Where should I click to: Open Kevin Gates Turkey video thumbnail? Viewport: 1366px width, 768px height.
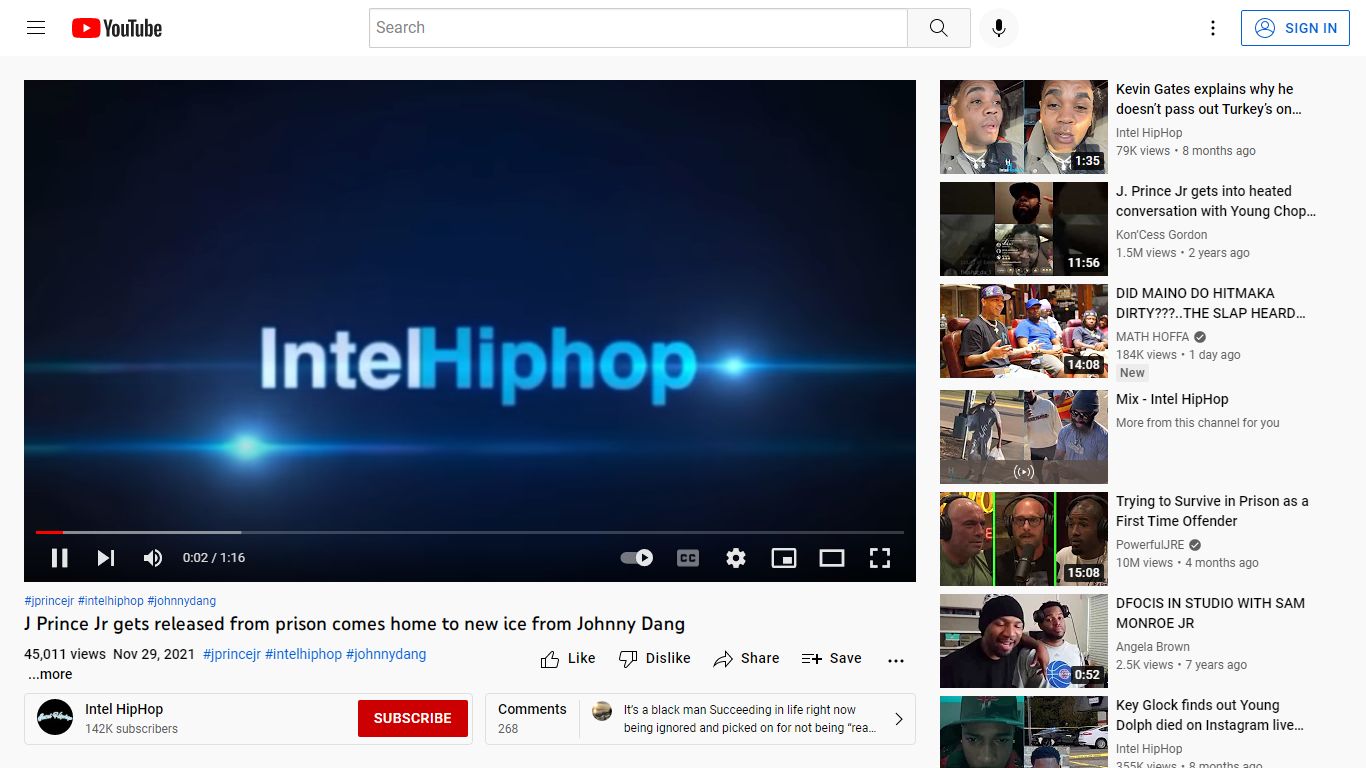tap(1024, 127)
